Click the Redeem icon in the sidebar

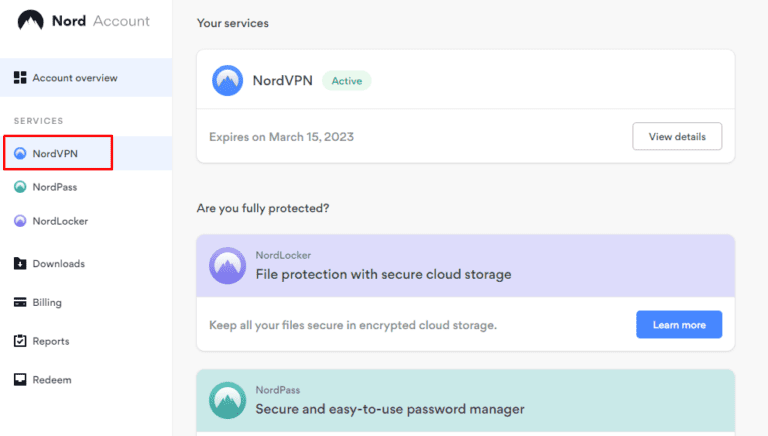click(20, 380)
